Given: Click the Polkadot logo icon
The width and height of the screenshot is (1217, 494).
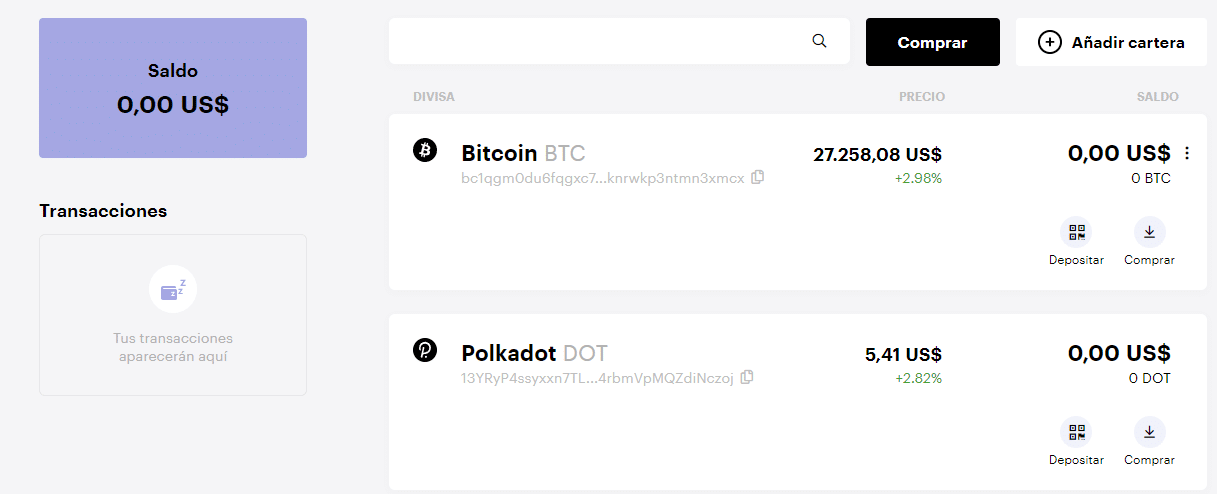Looking at the screenshot, I should (425, 350).
